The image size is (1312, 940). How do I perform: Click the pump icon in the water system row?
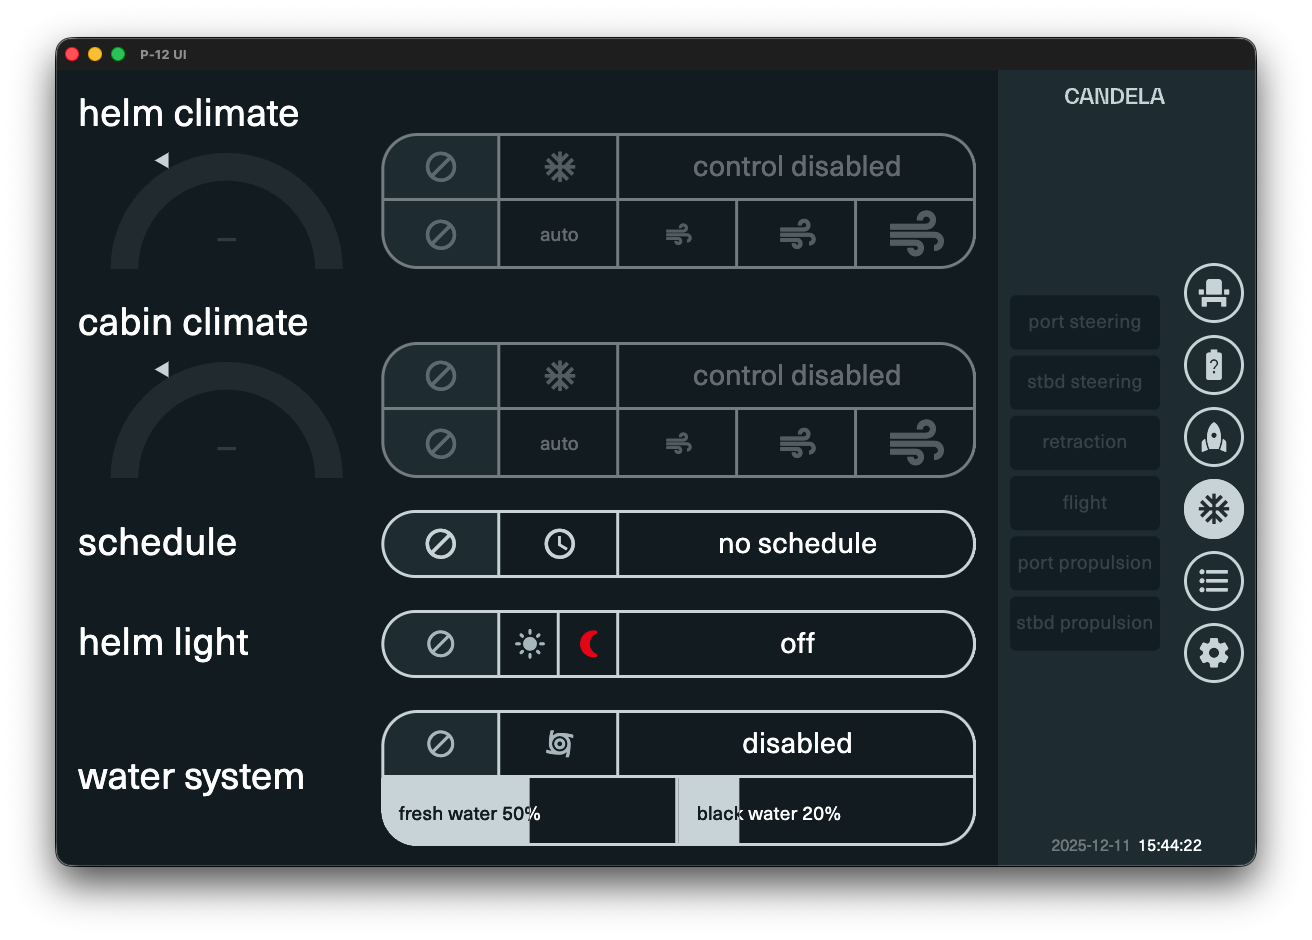coord(558,744)
